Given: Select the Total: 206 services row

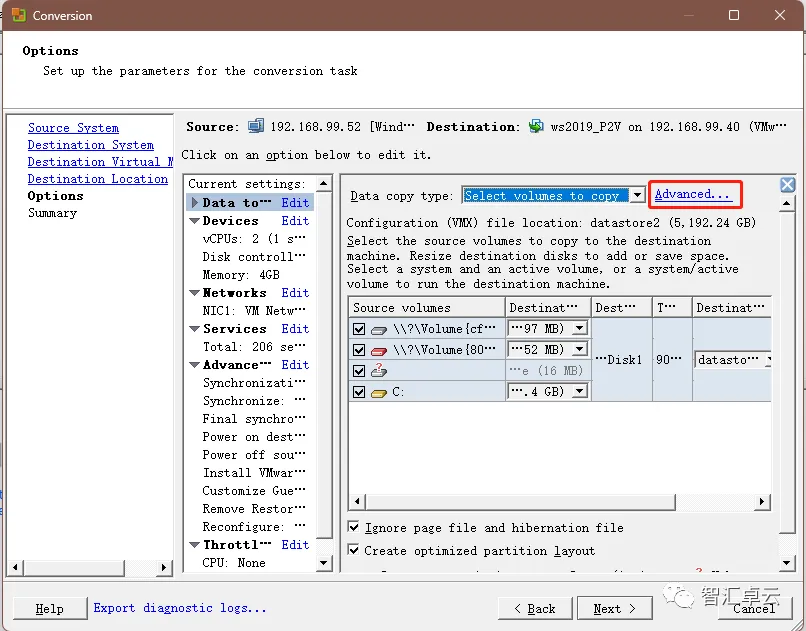Looking at the screenshot, I should 254,347.
